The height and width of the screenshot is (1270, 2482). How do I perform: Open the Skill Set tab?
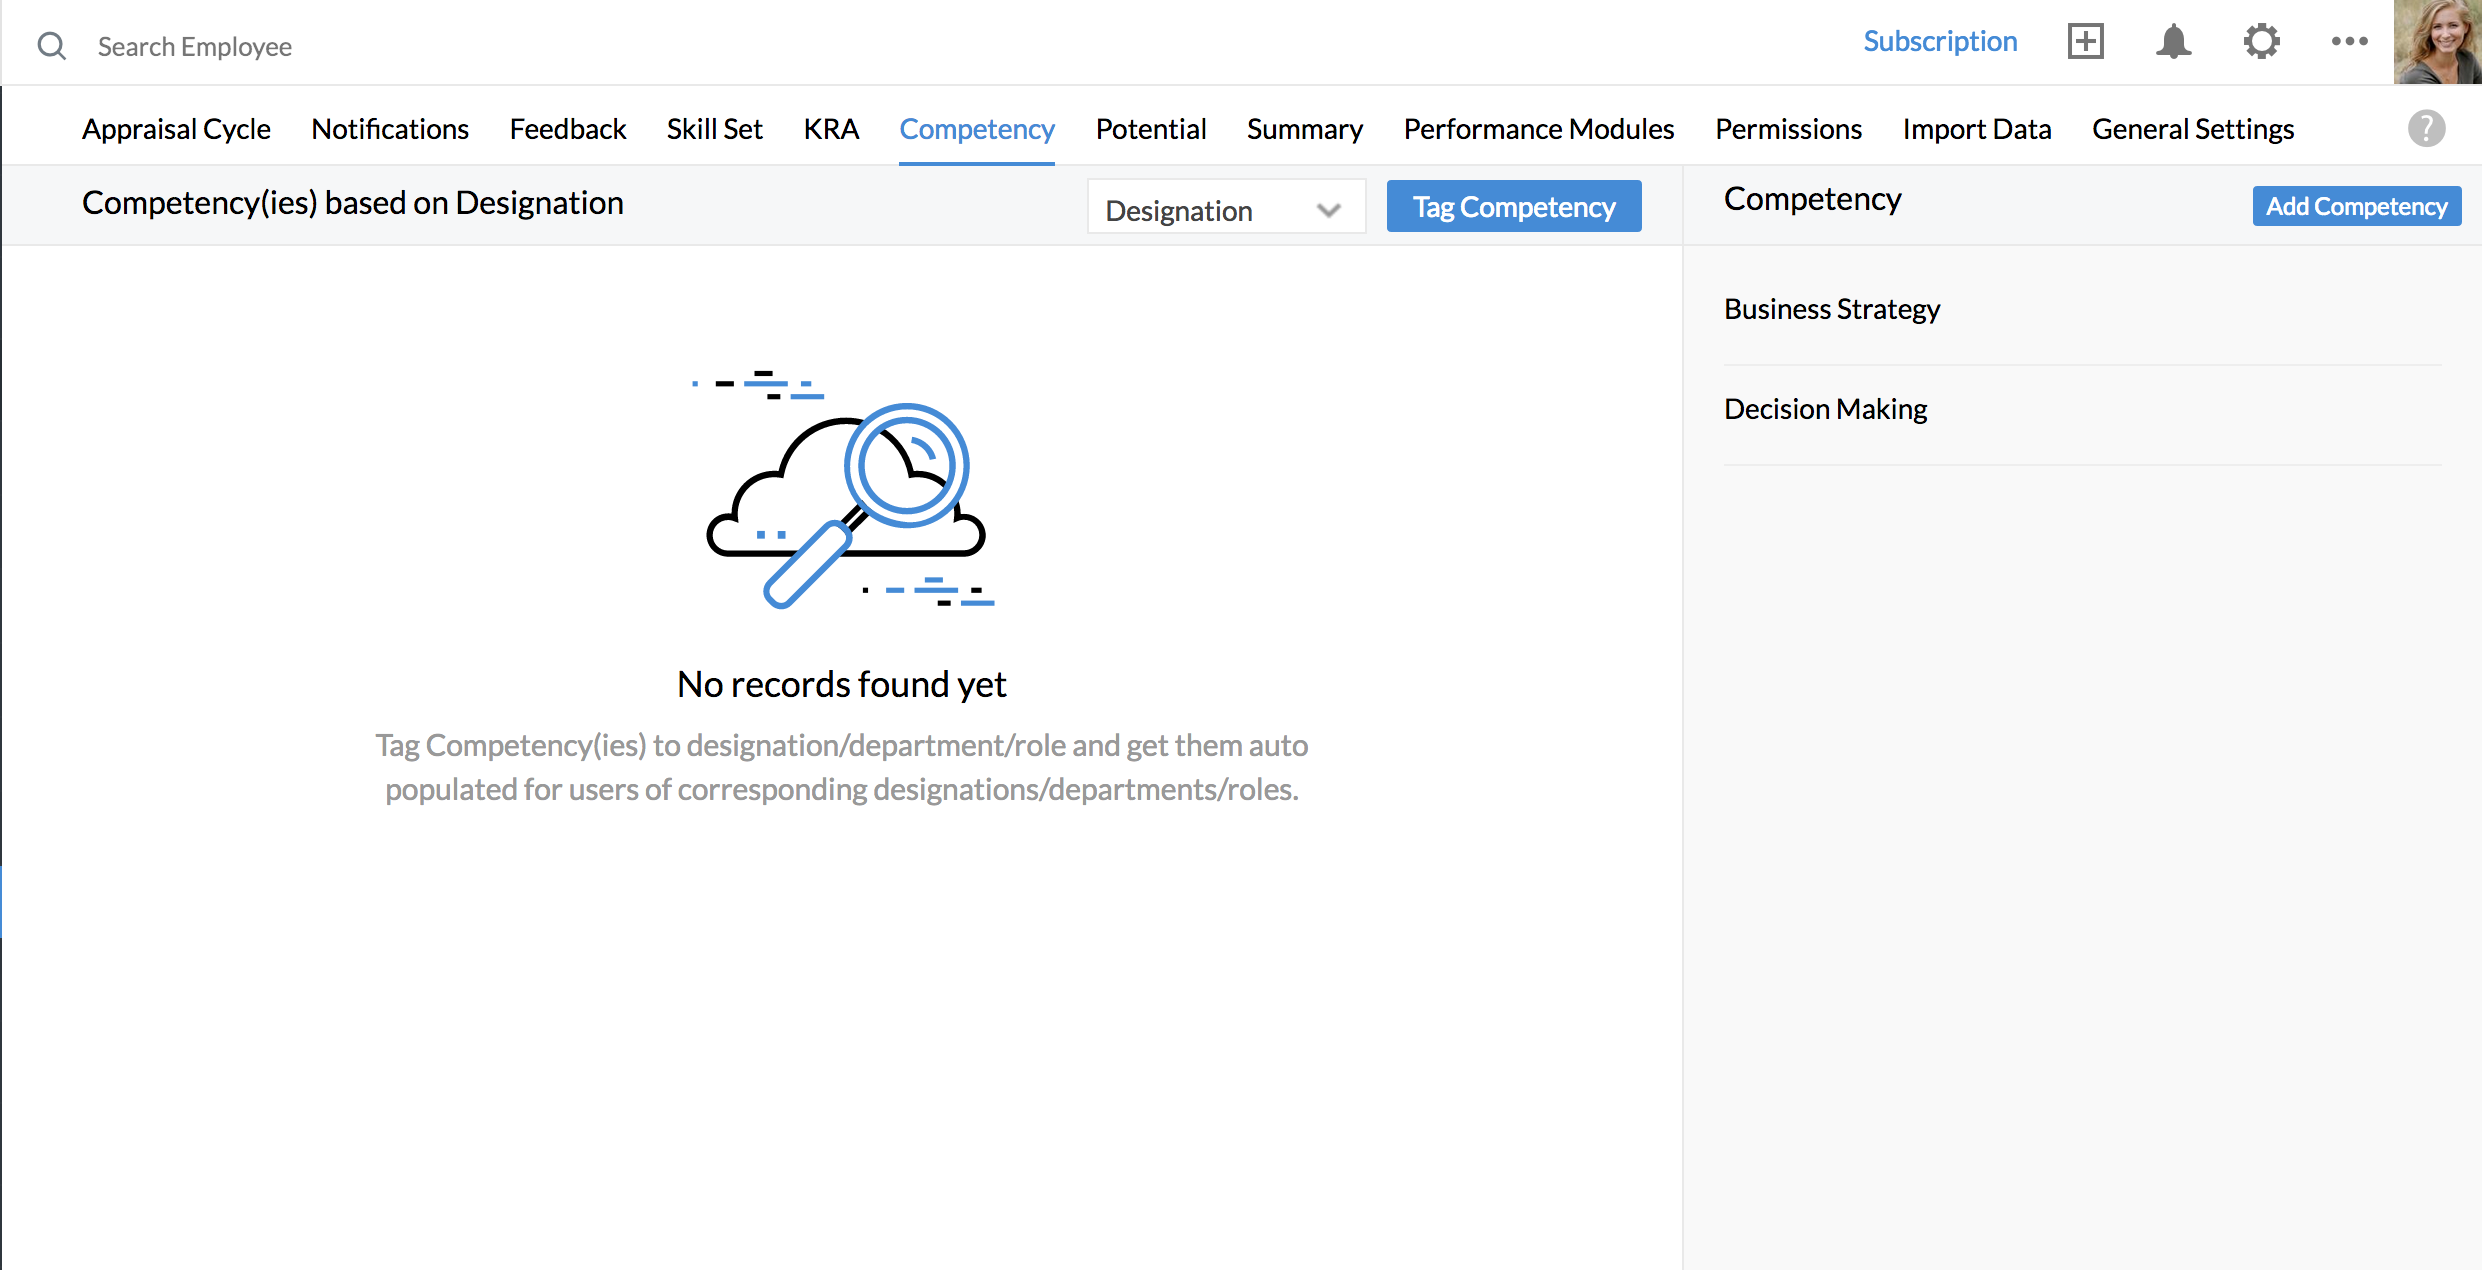click(714, 129)
